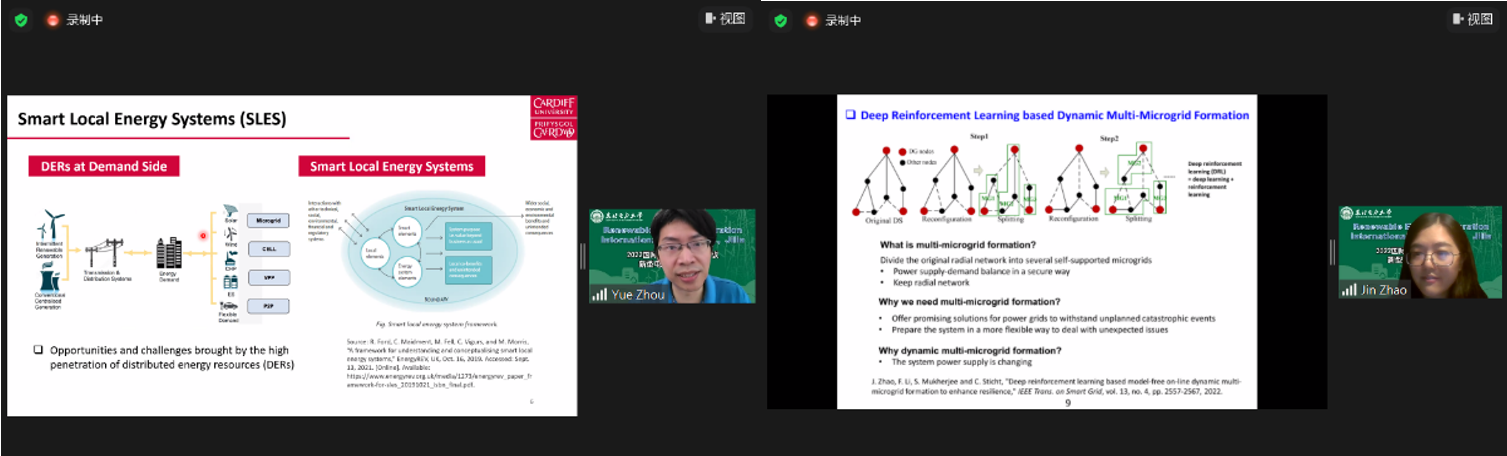The image size is (1507, 456).
Task: Click the signal strength bars beside Yue Zhou
Action: pos(600,294)
